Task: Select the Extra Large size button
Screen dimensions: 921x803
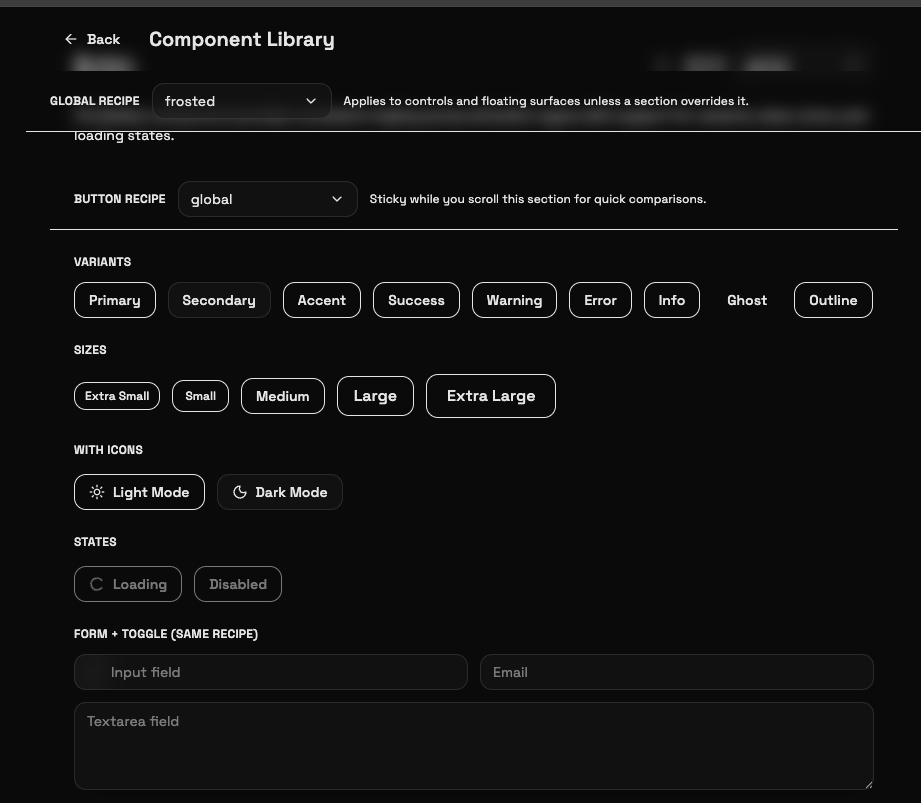Action: (x=490, y=396)
